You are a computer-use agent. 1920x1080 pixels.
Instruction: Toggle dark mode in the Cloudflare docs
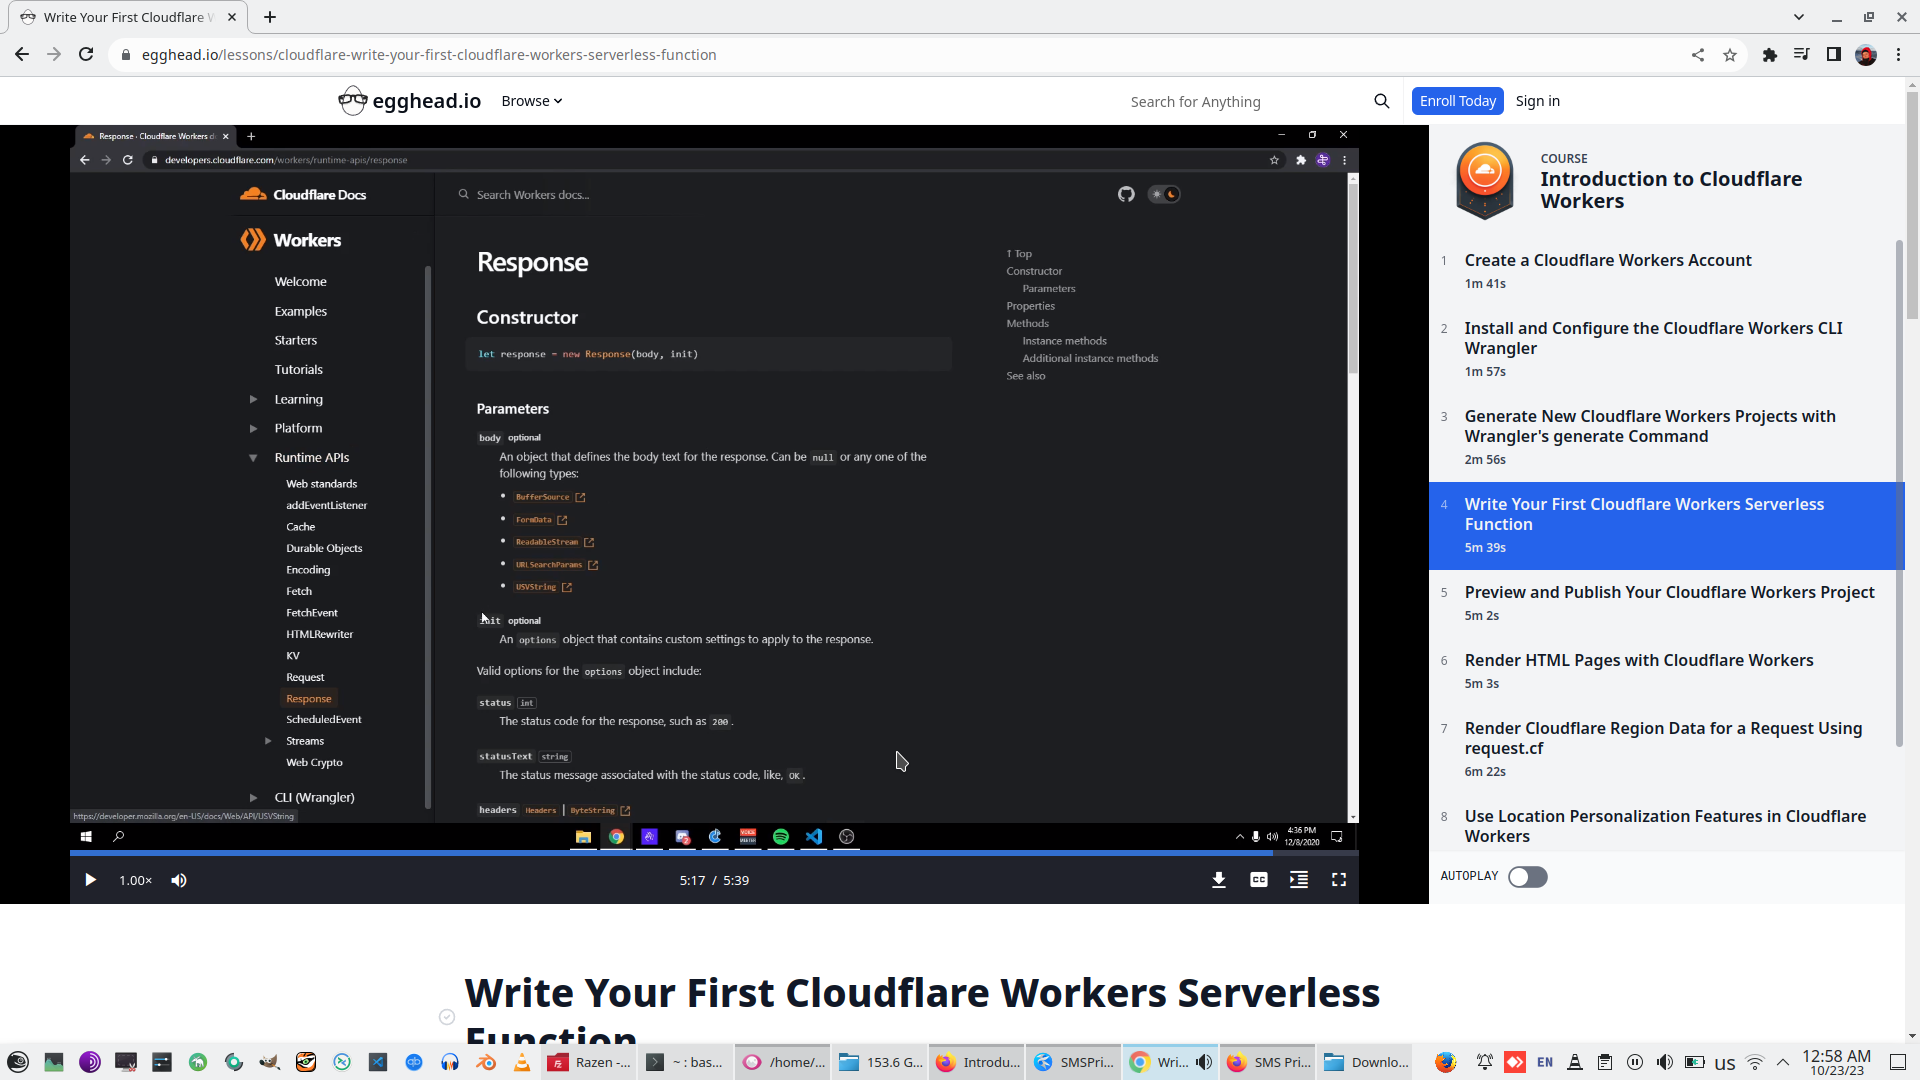click(1164, 194)
